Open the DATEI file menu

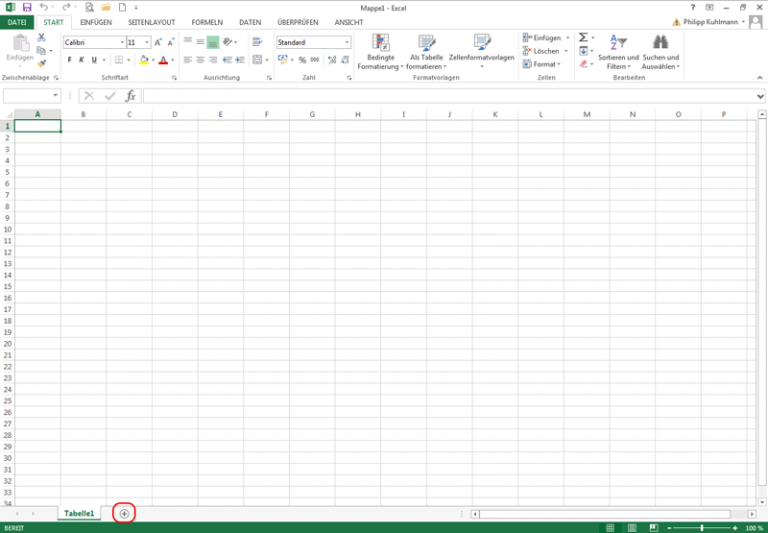(17, 22)
